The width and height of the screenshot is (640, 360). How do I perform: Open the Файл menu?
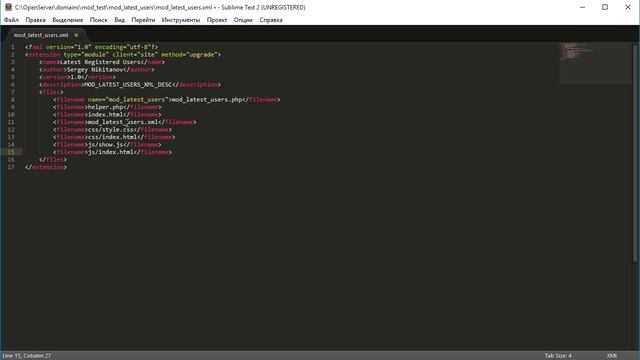pyautogui.click(x=11, y=20)
